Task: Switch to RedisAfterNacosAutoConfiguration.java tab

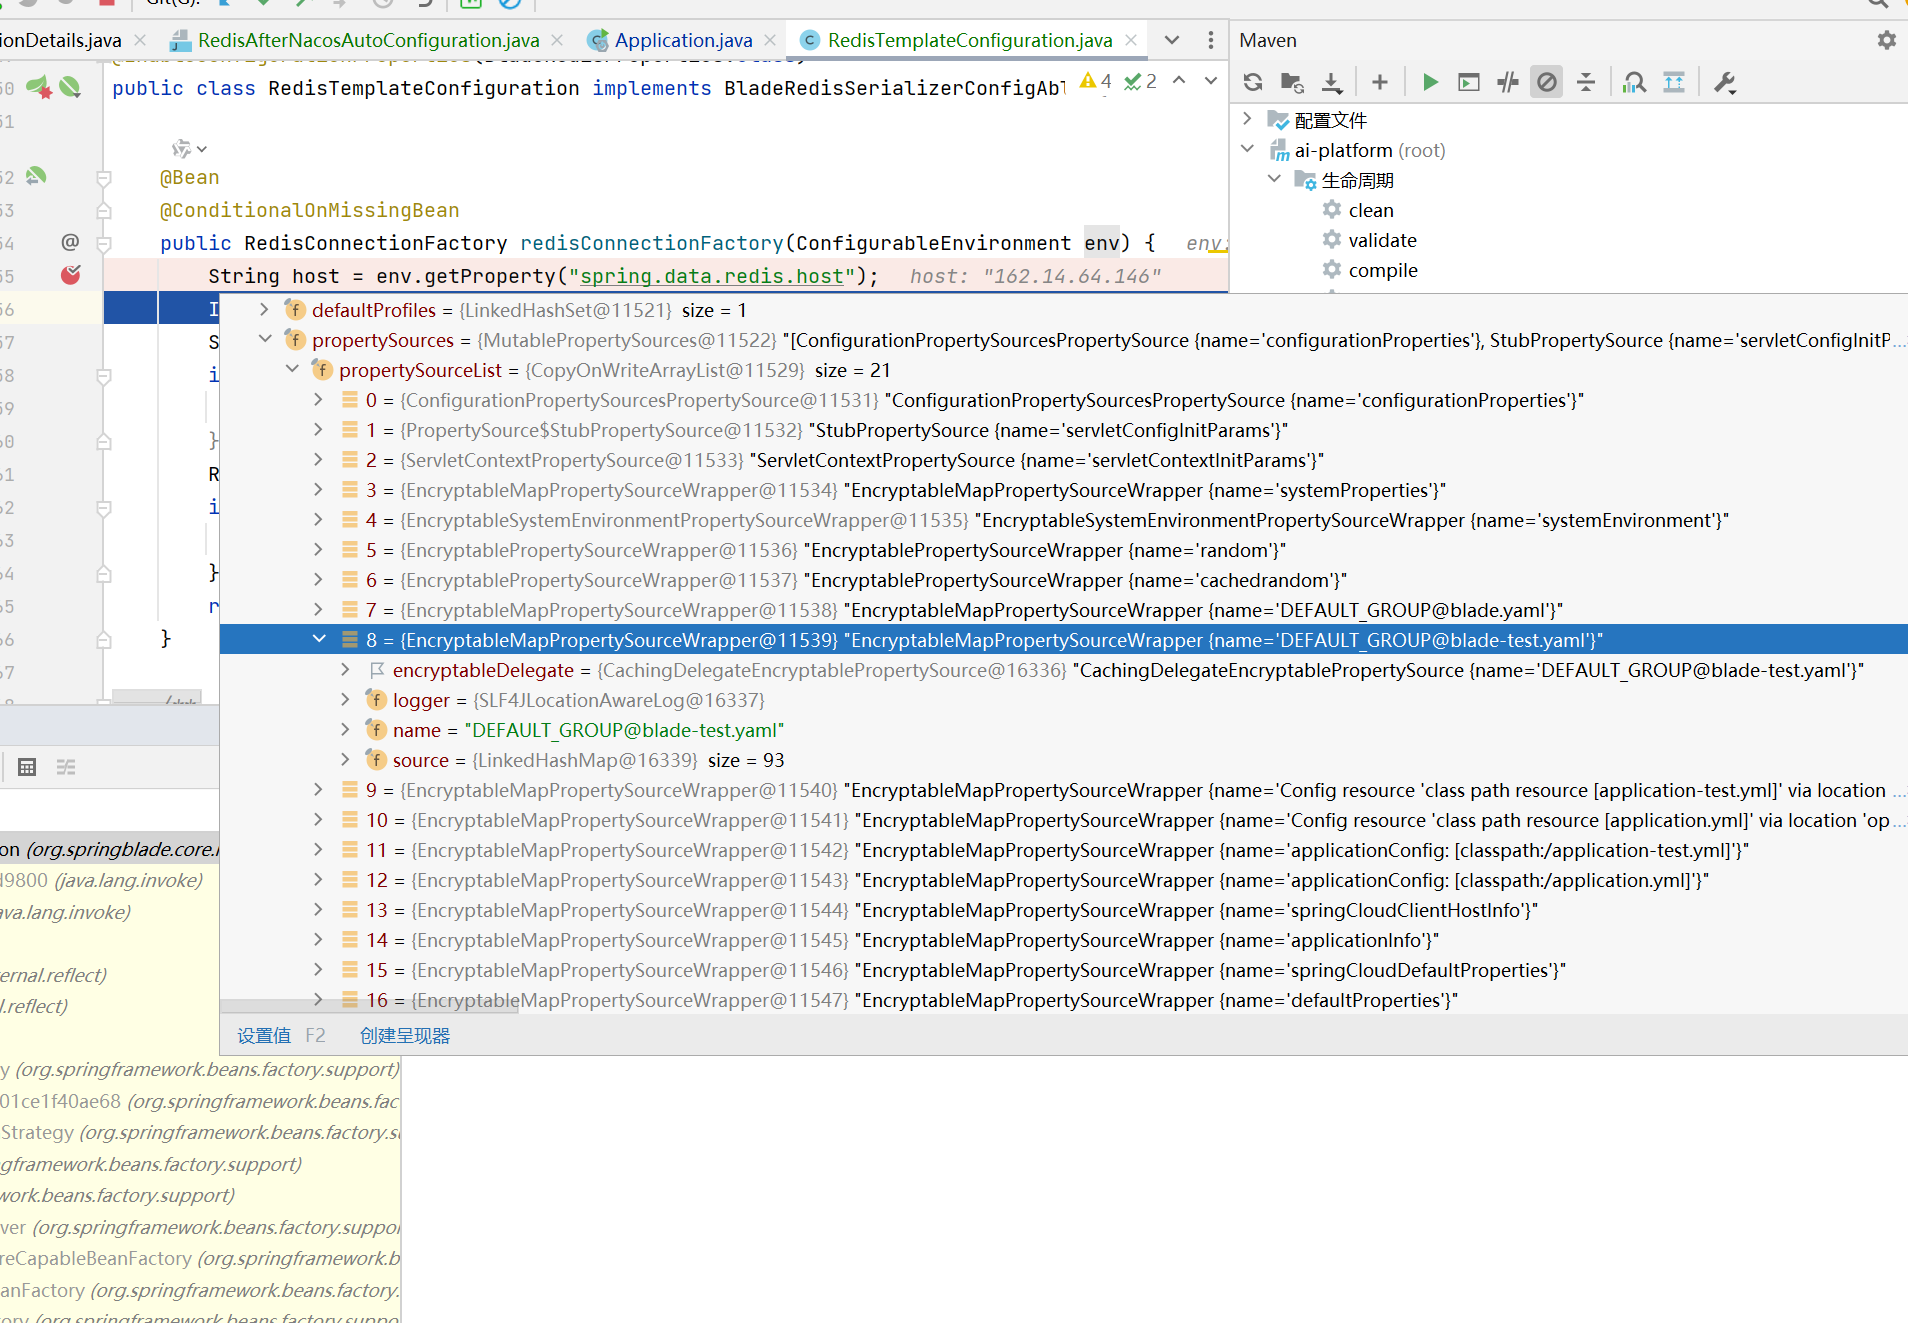Action: pyautogui.click(x=368, y=40)
